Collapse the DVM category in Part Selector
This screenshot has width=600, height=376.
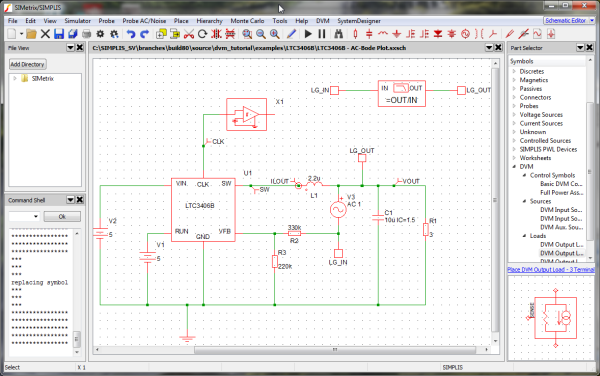[x=514, y=166]
